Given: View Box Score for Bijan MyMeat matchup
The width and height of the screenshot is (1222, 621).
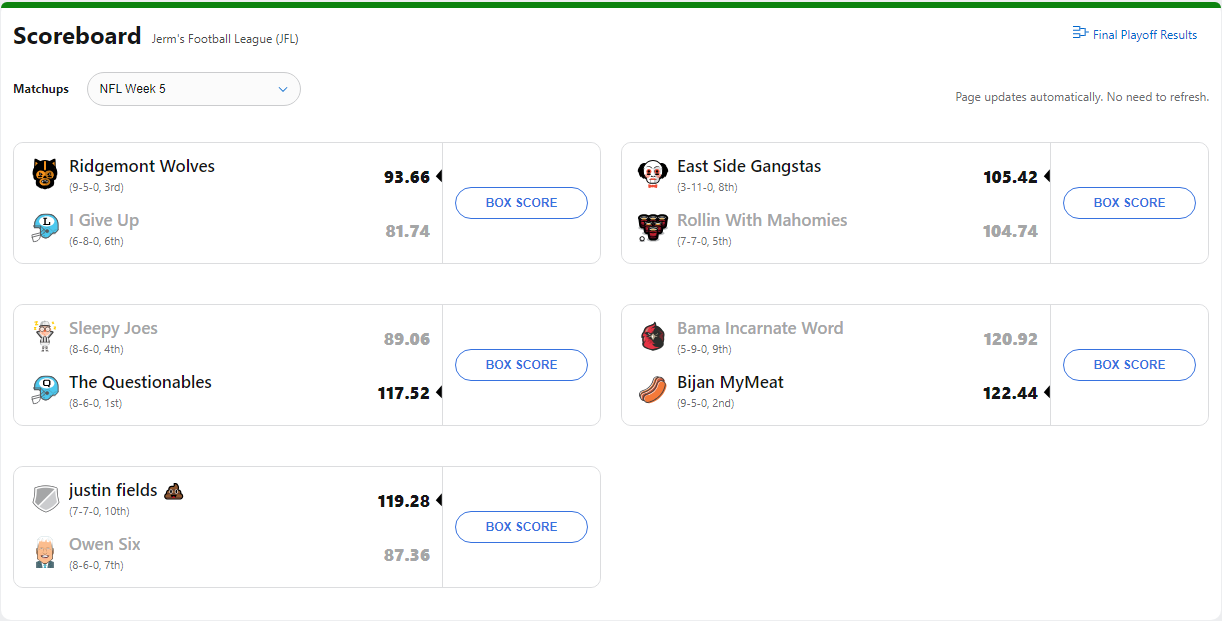Looking at the screenshot, I should click(1129, 365).
